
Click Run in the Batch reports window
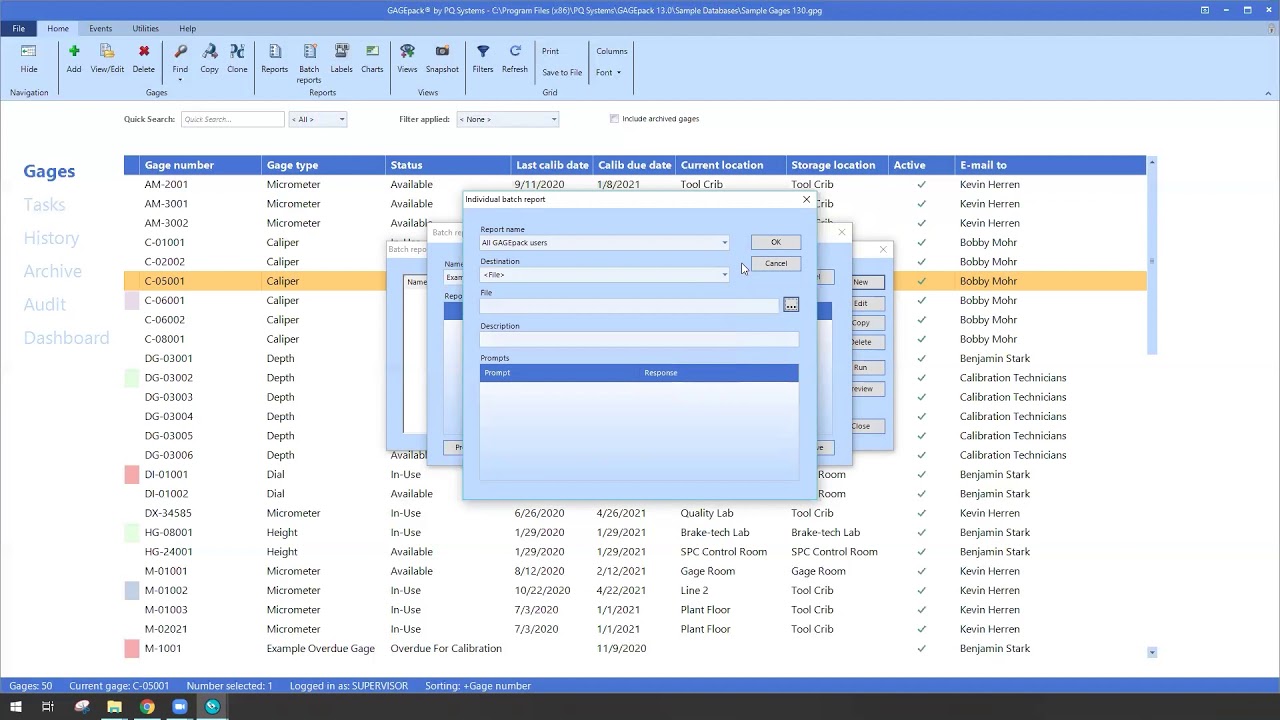861,367
